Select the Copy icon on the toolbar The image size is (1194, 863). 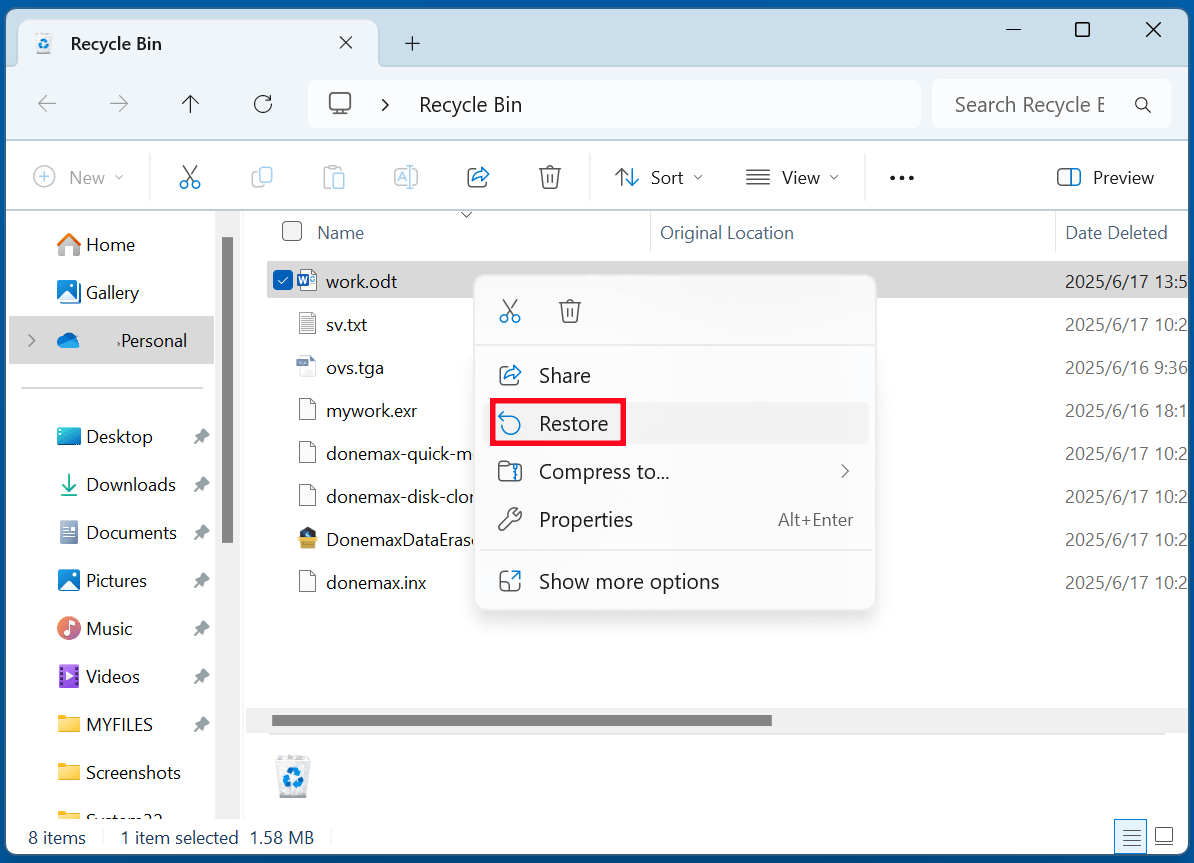262,177
